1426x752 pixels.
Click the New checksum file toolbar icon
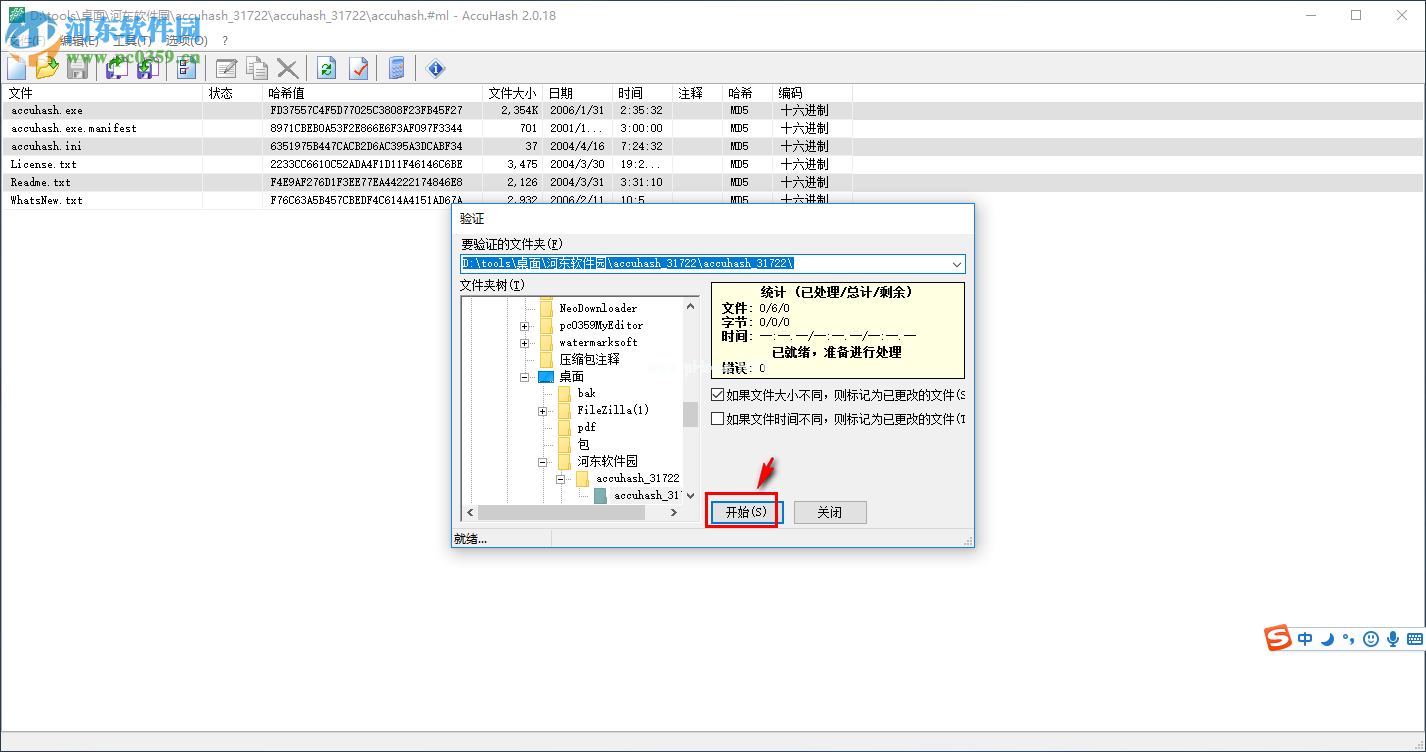pos(17,68)
